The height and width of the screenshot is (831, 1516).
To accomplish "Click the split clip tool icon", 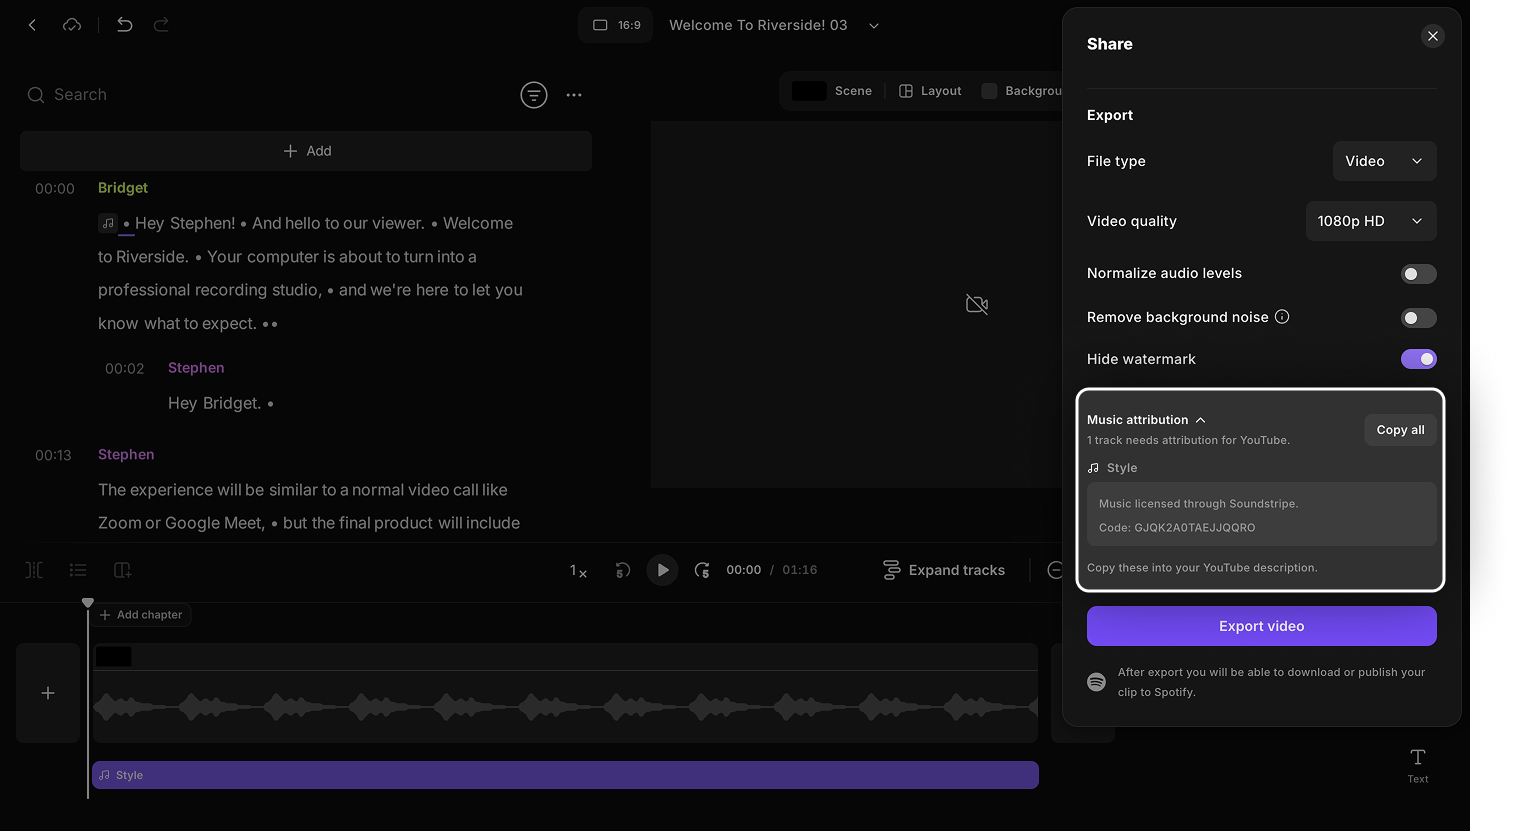I will click(34, 570).
